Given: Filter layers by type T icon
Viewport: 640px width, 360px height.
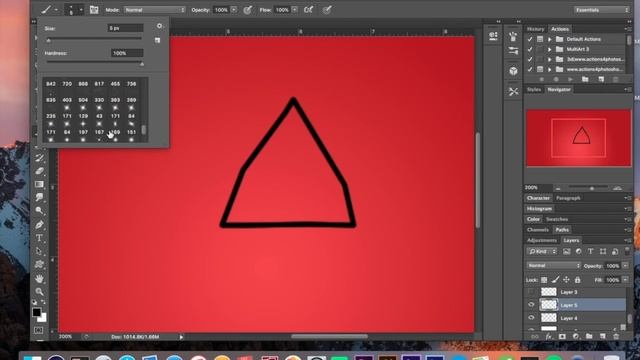Looking at the screenshot, I should point(590,251).
